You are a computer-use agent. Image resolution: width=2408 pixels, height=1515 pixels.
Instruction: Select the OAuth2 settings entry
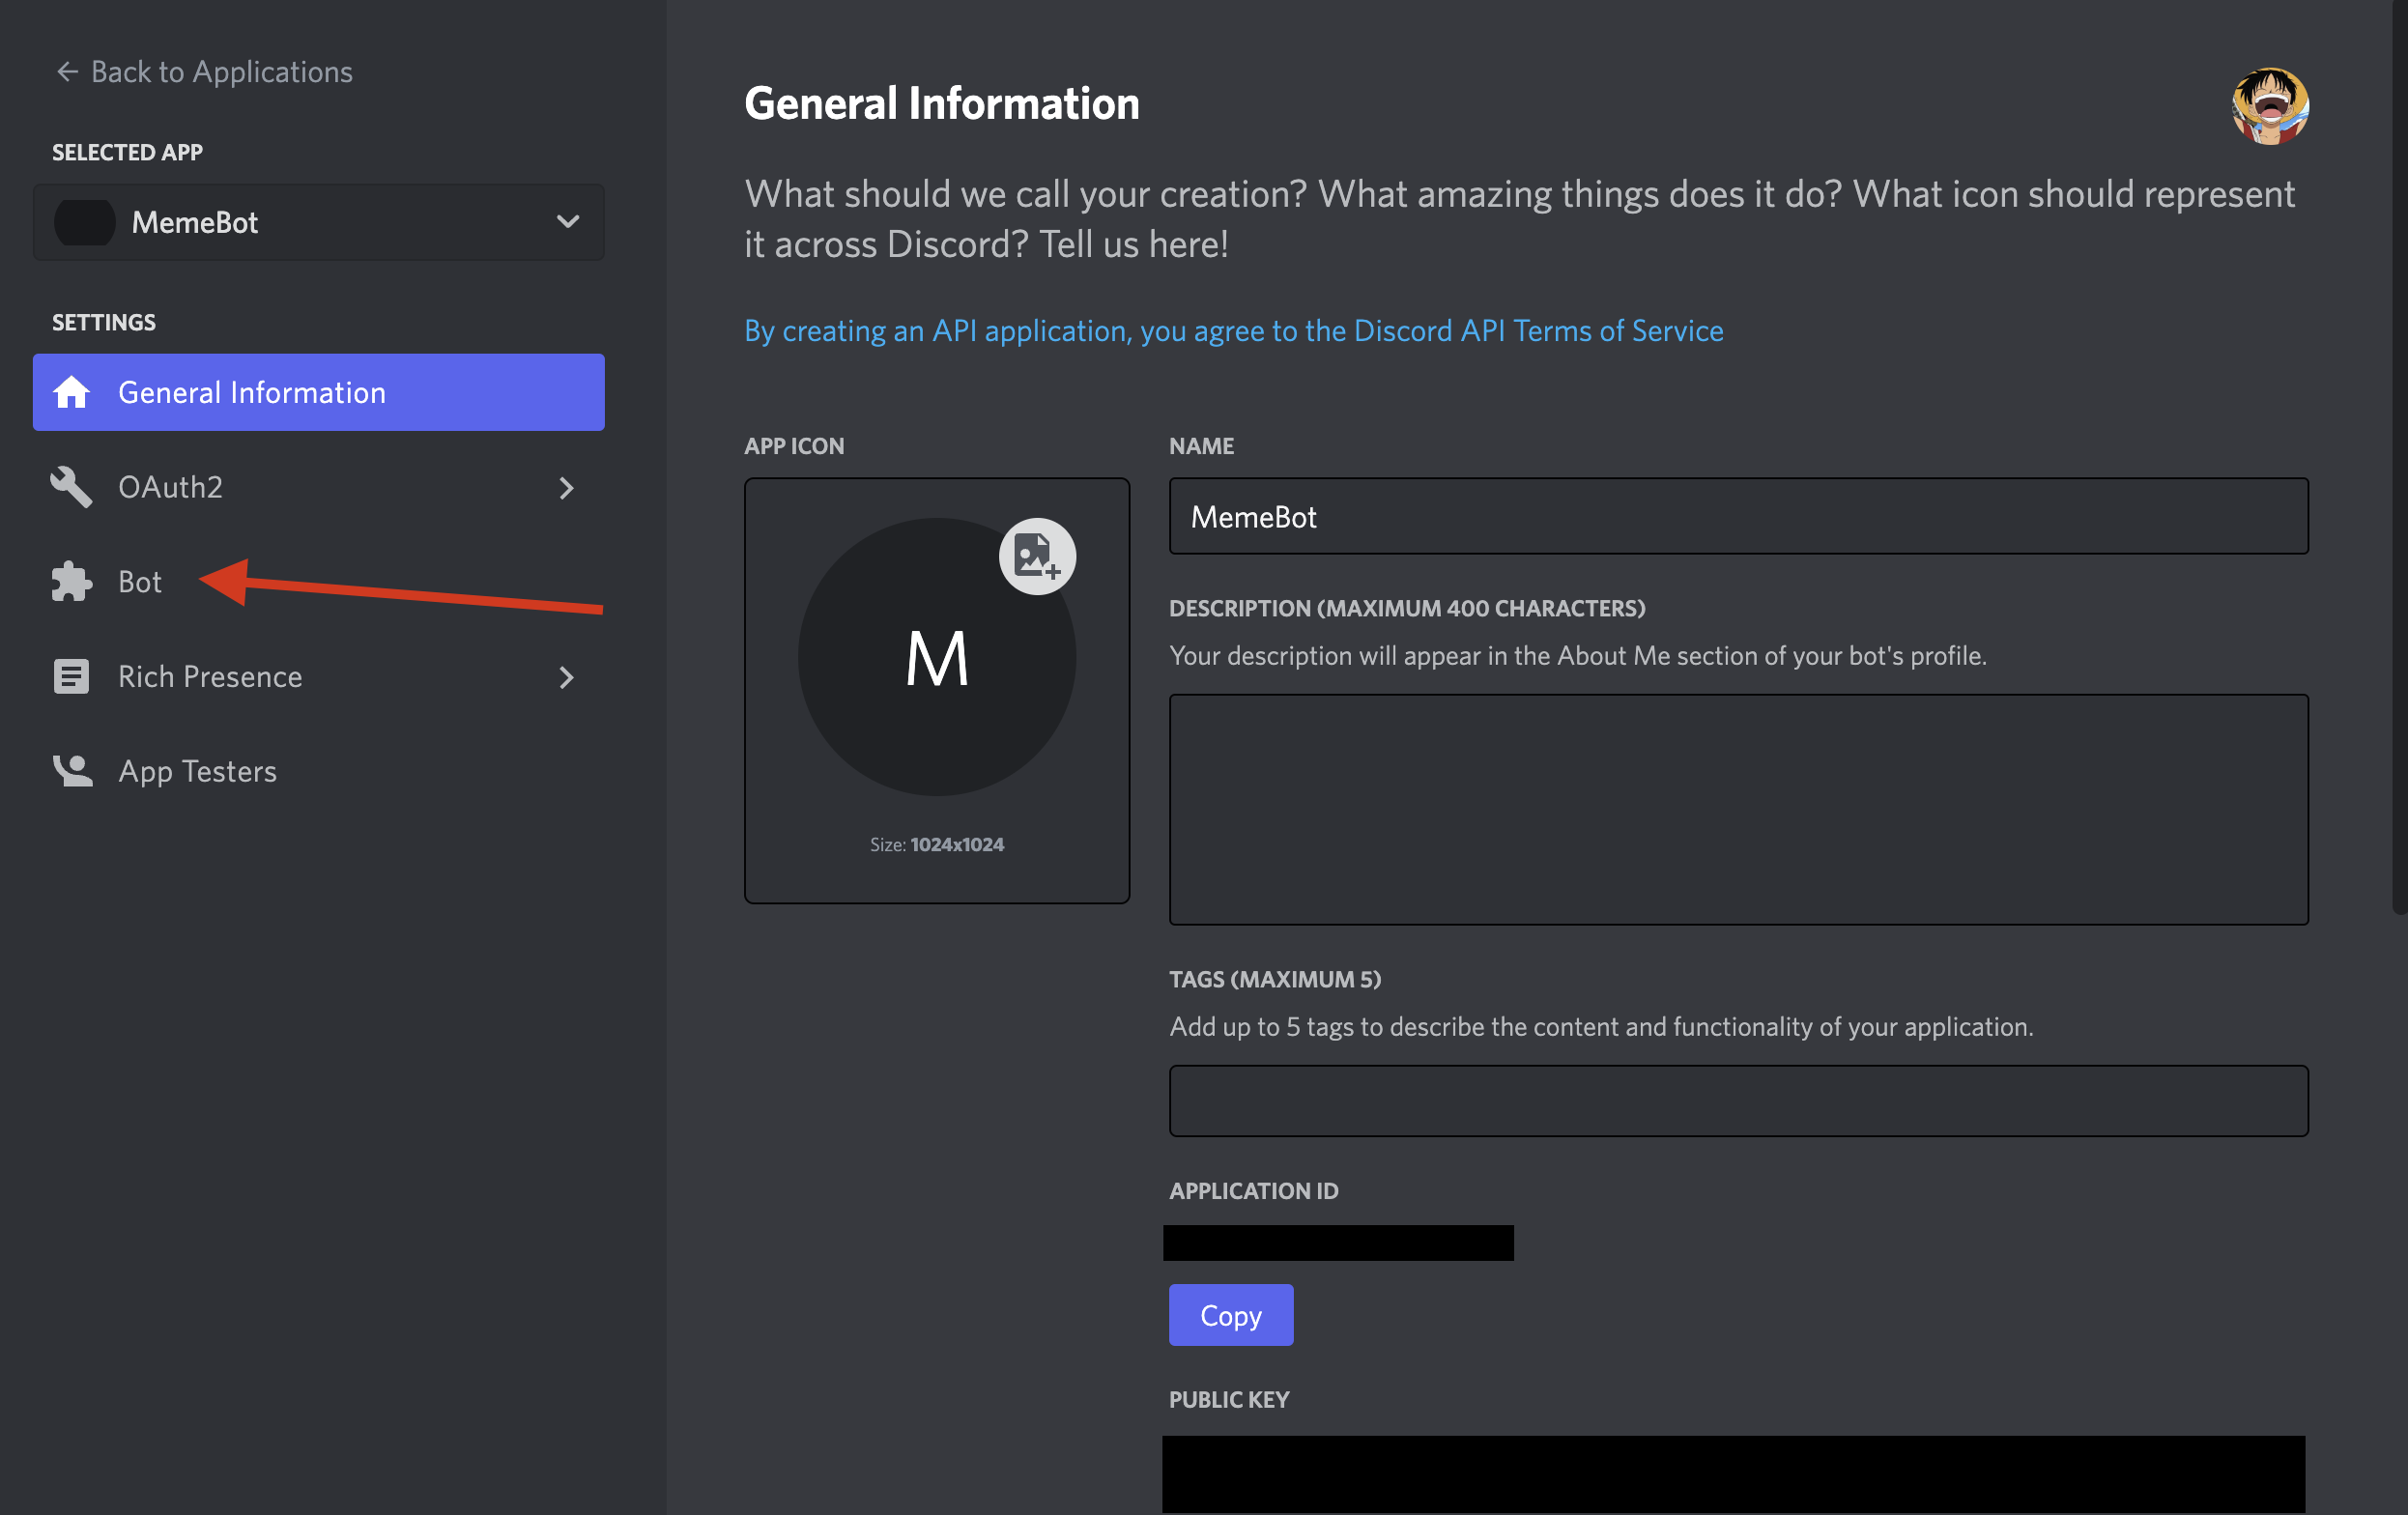tap(171, 487)
